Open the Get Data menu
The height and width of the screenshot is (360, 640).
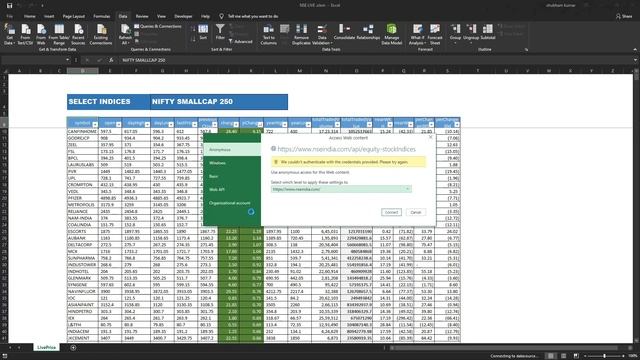click(x=9, y=34)
